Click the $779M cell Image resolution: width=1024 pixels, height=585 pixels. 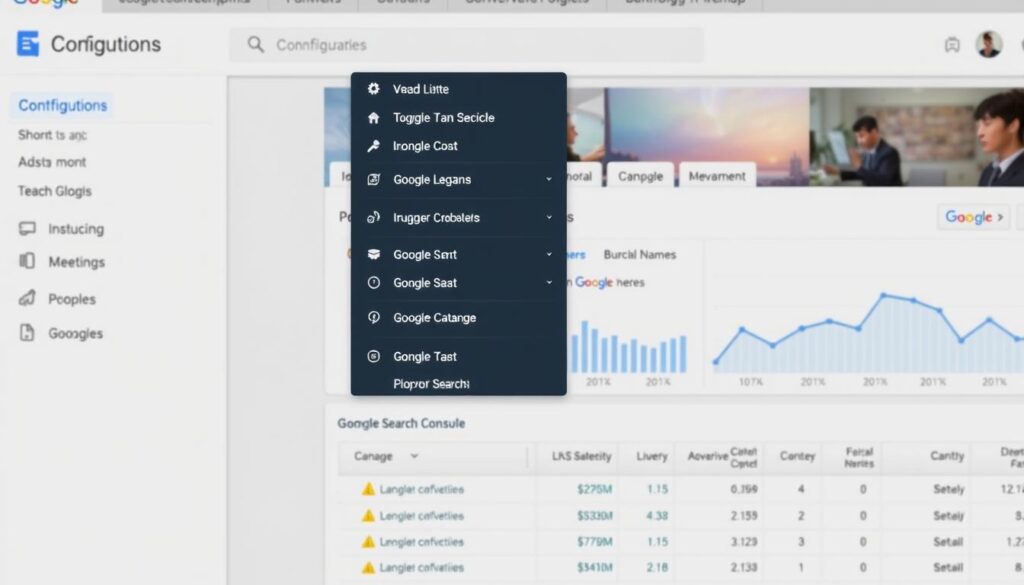pyautogui.click(x=594, y=542)
